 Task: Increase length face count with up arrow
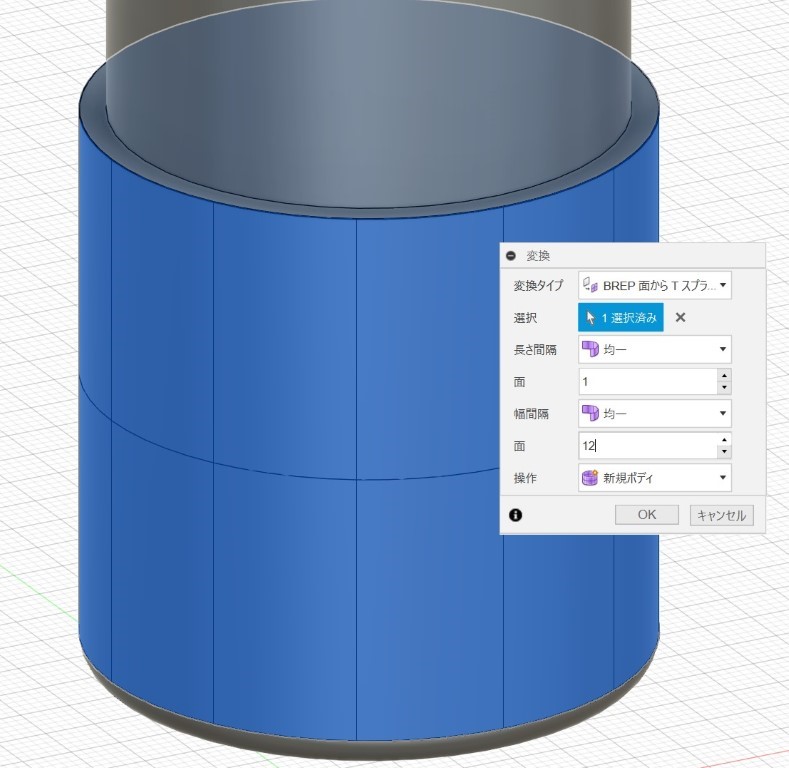click(x=724, y=376)
